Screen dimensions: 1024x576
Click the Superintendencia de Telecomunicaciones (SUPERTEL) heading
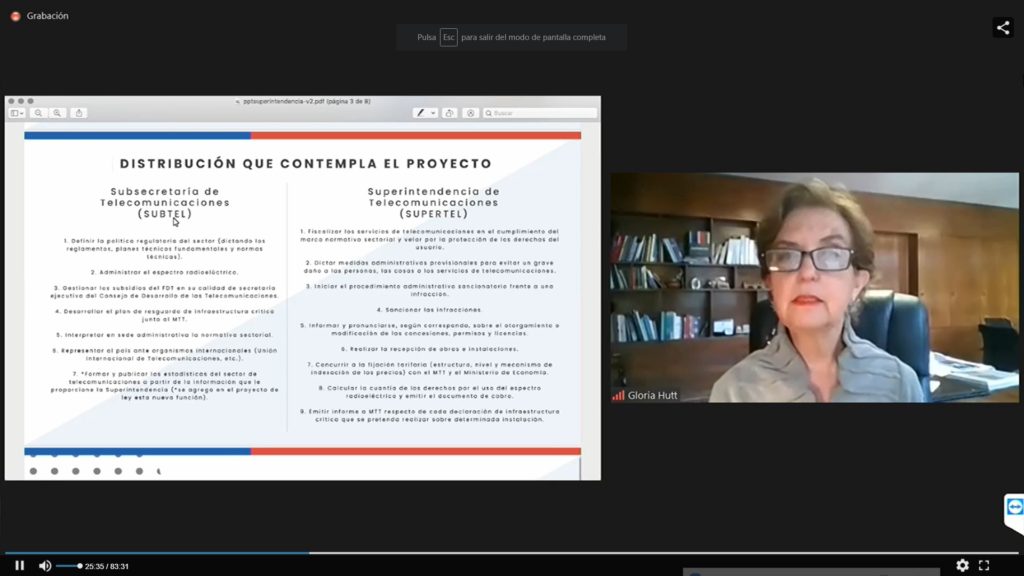pos(434,202)
